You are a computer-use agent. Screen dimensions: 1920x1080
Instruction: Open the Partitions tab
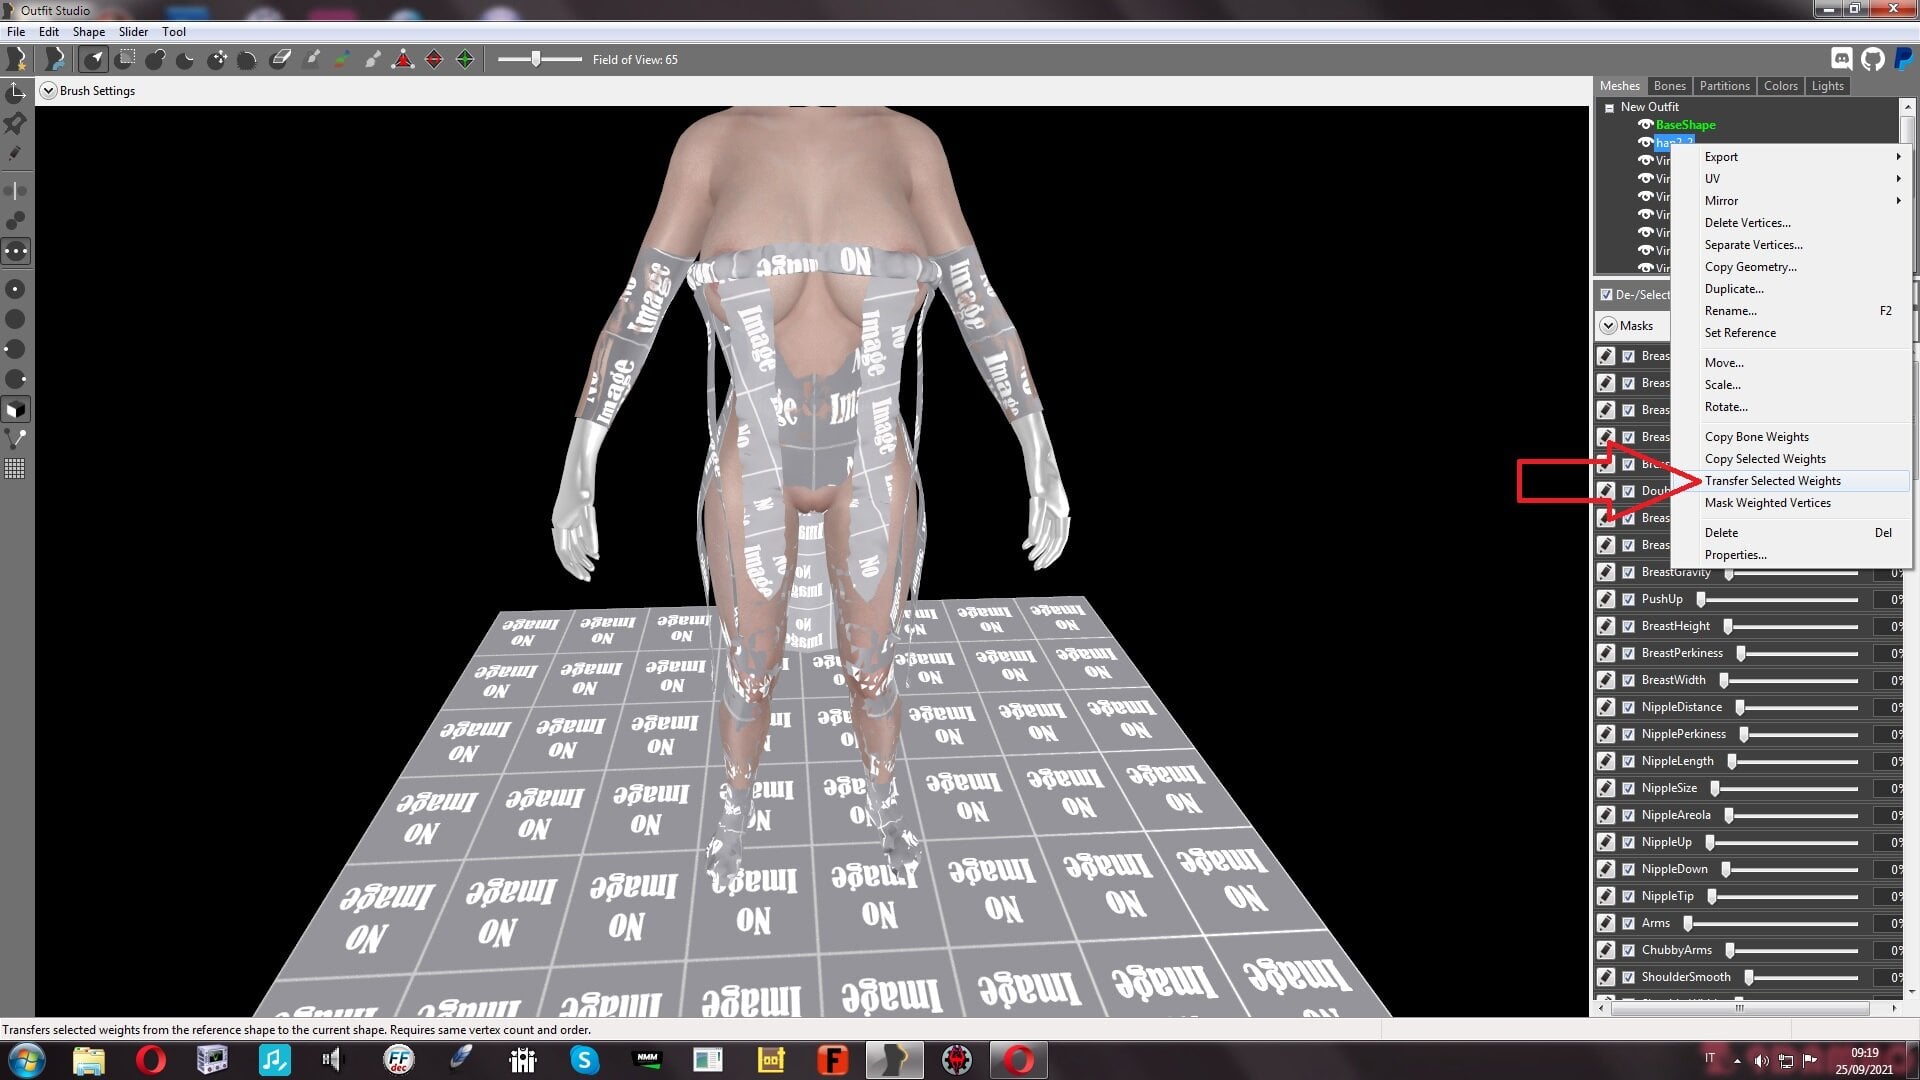pos(1724,86)
